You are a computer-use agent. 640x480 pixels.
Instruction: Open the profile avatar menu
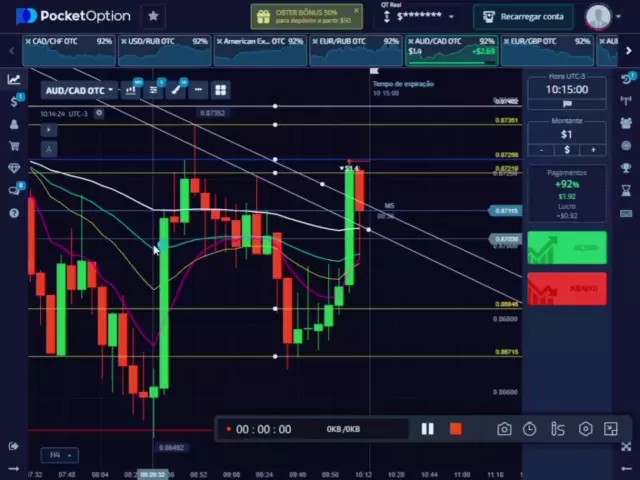click(599, 16)
